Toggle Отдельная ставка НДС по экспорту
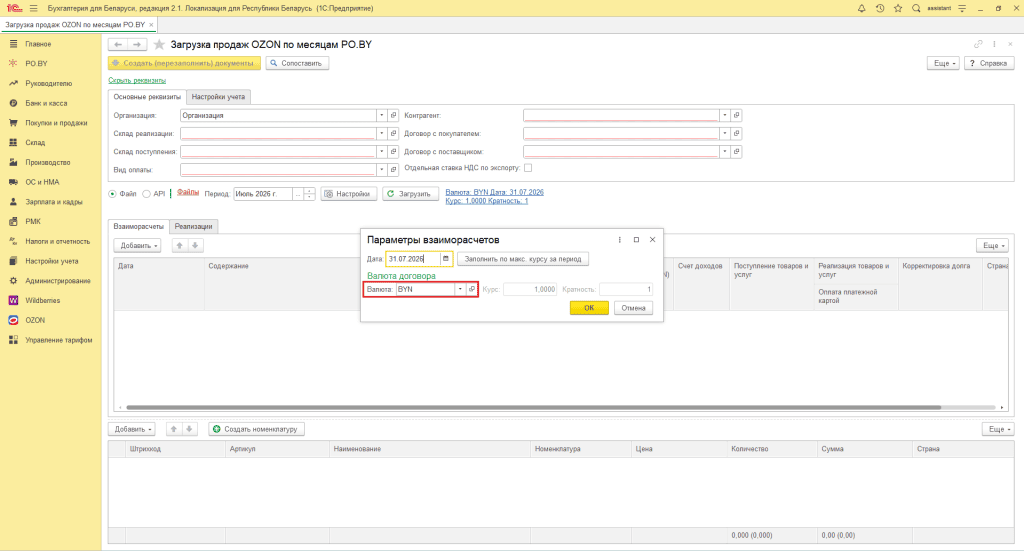 click(528, 168)
